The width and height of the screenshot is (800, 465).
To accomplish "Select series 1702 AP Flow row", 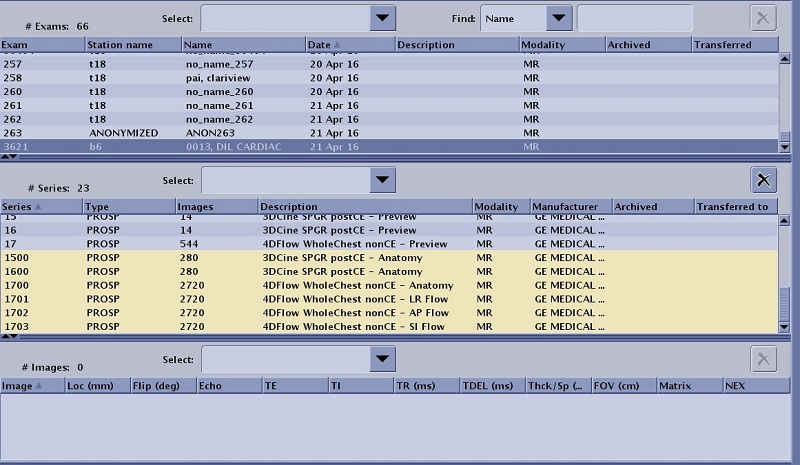I will [388, 313].
